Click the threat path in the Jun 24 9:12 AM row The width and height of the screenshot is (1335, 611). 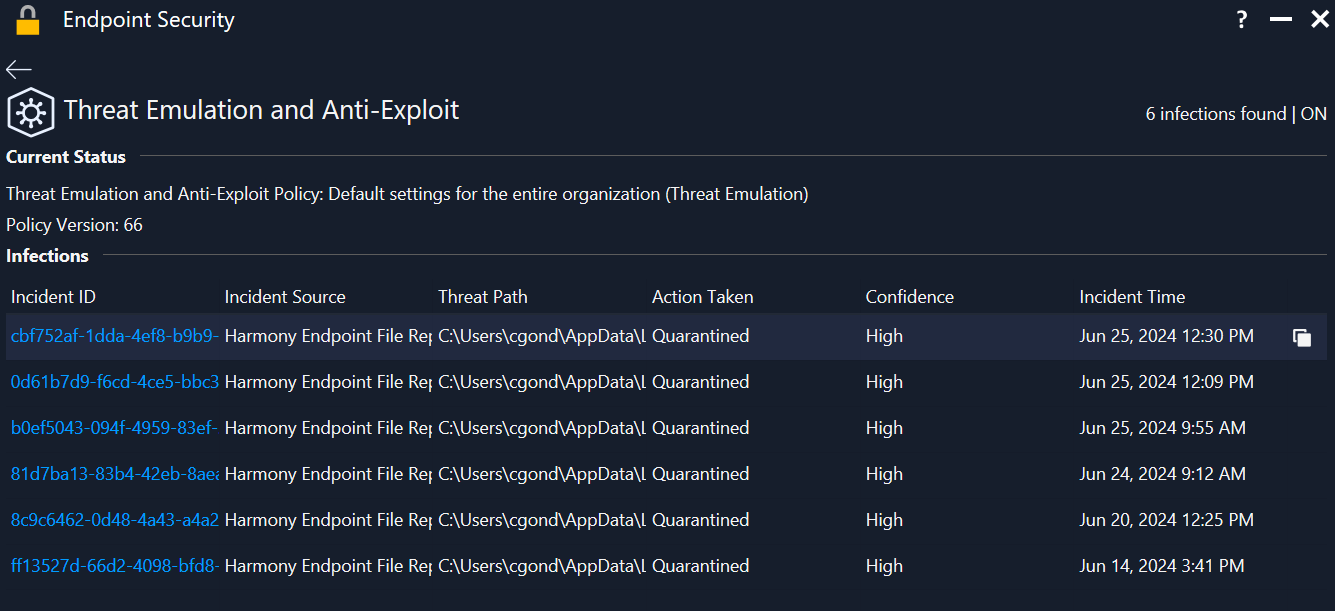pos(542,474)
